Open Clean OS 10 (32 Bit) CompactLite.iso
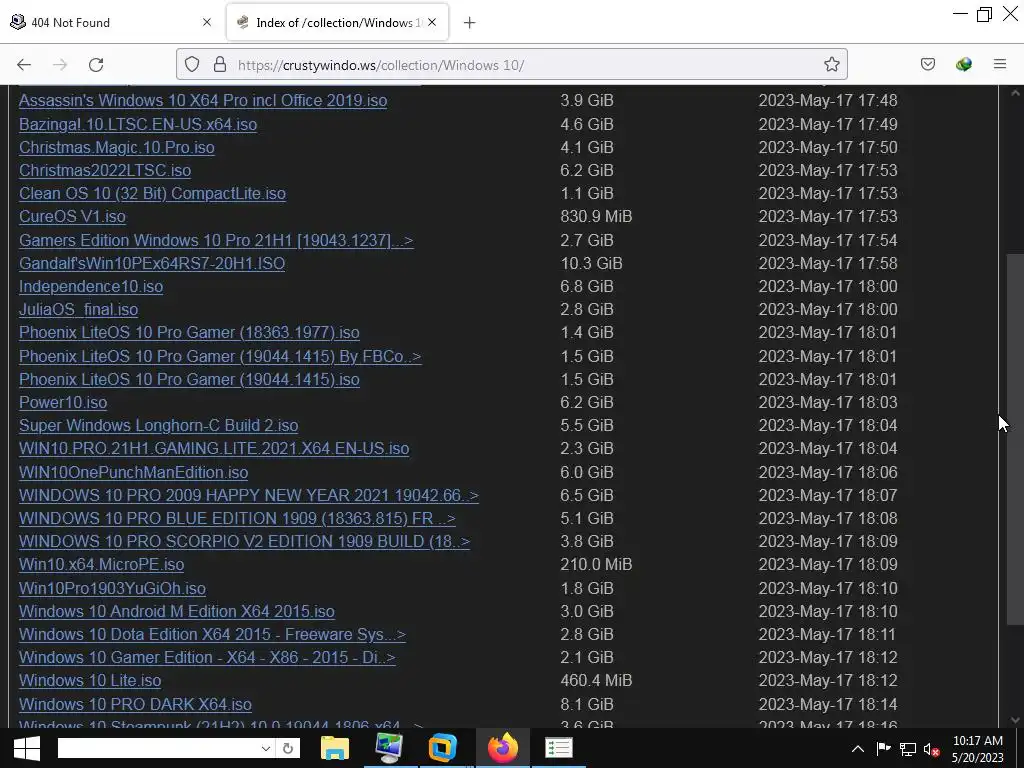Image resolution: width=1024 pixels, height=768 pixels. [x=152, y=193]
